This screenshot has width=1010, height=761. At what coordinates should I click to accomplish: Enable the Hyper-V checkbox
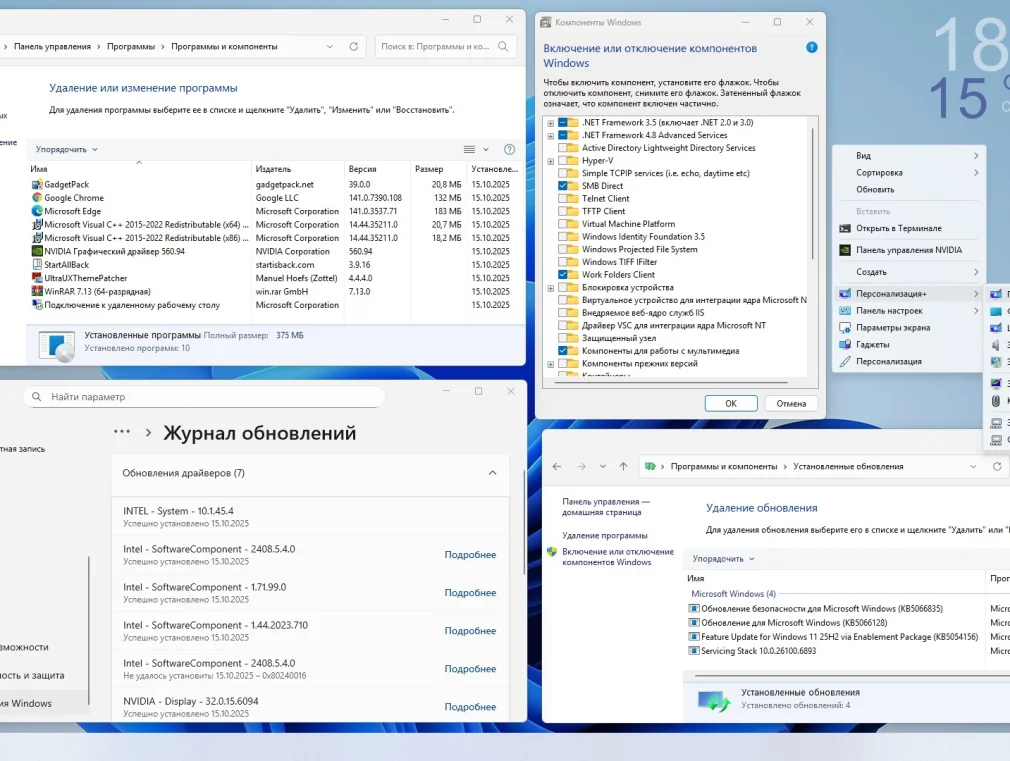pyautogui.click(x=563, y=160)
